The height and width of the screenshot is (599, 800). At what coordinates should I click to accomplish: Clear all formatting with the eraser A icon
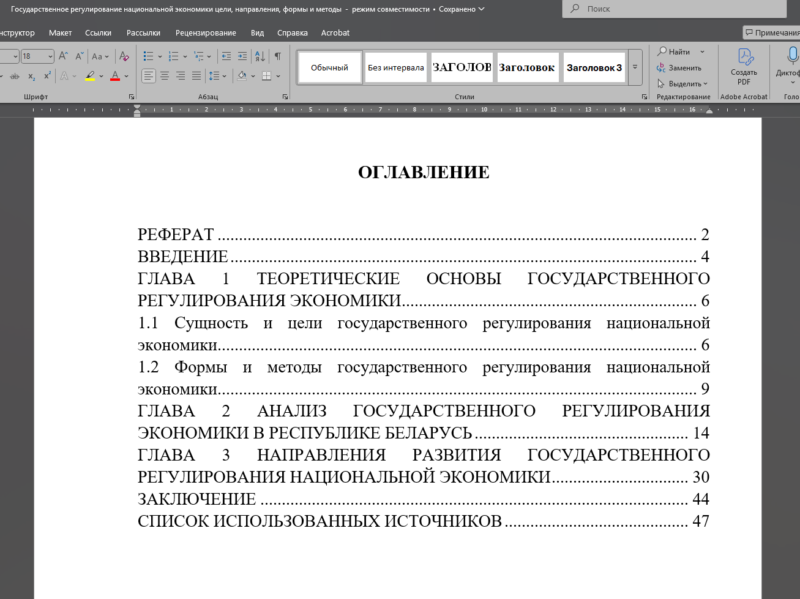pos(123,56)
